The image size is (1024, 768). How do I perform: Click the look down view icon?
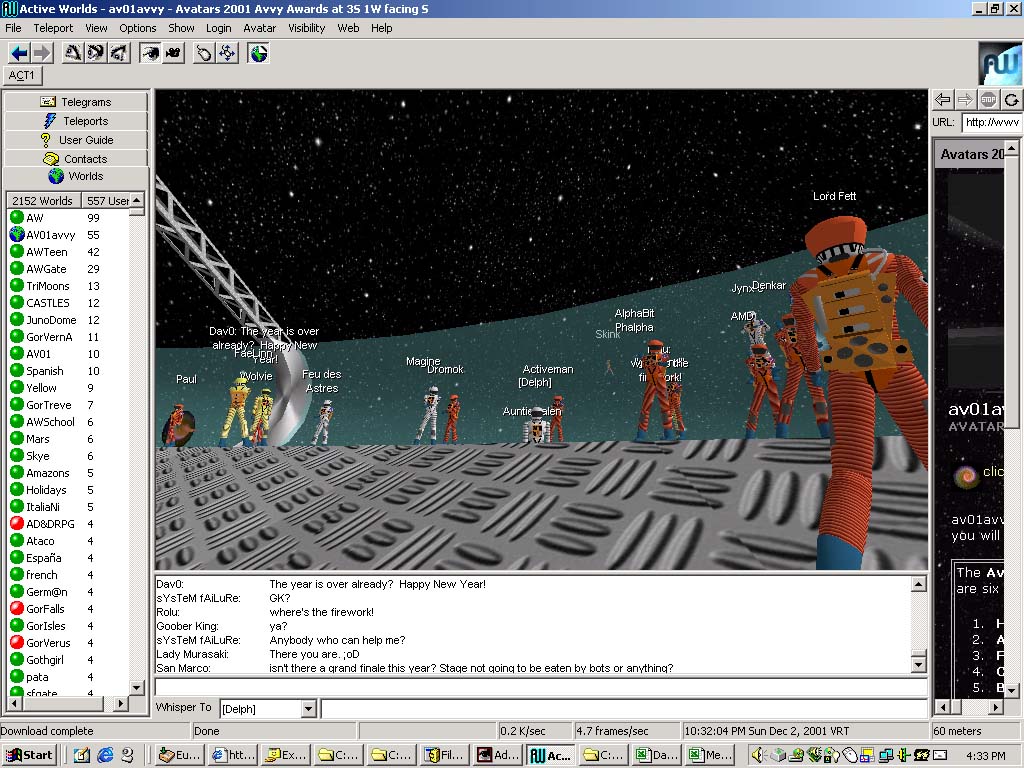pos(119,53)
